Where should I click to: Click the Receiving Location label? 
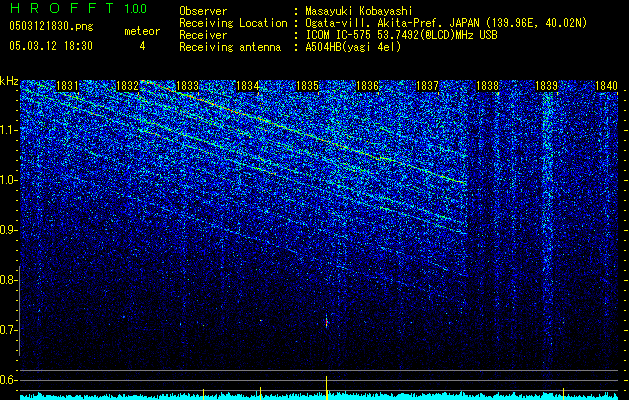[233, 23]
